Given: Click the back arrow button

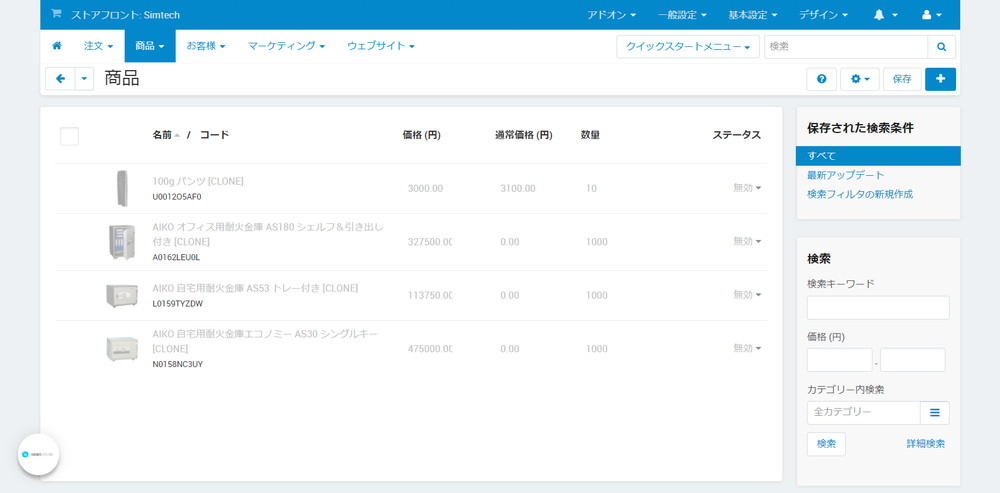Looking at the screenshot, I should [61, 78].
